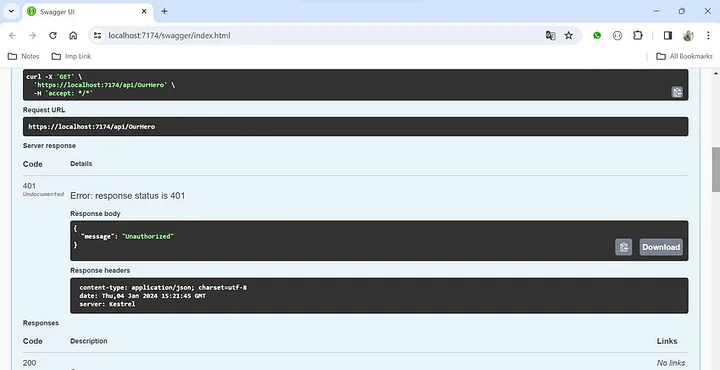
Task: Open the user profile avatar
Action: pyautogui.click(x=688, y=35)
